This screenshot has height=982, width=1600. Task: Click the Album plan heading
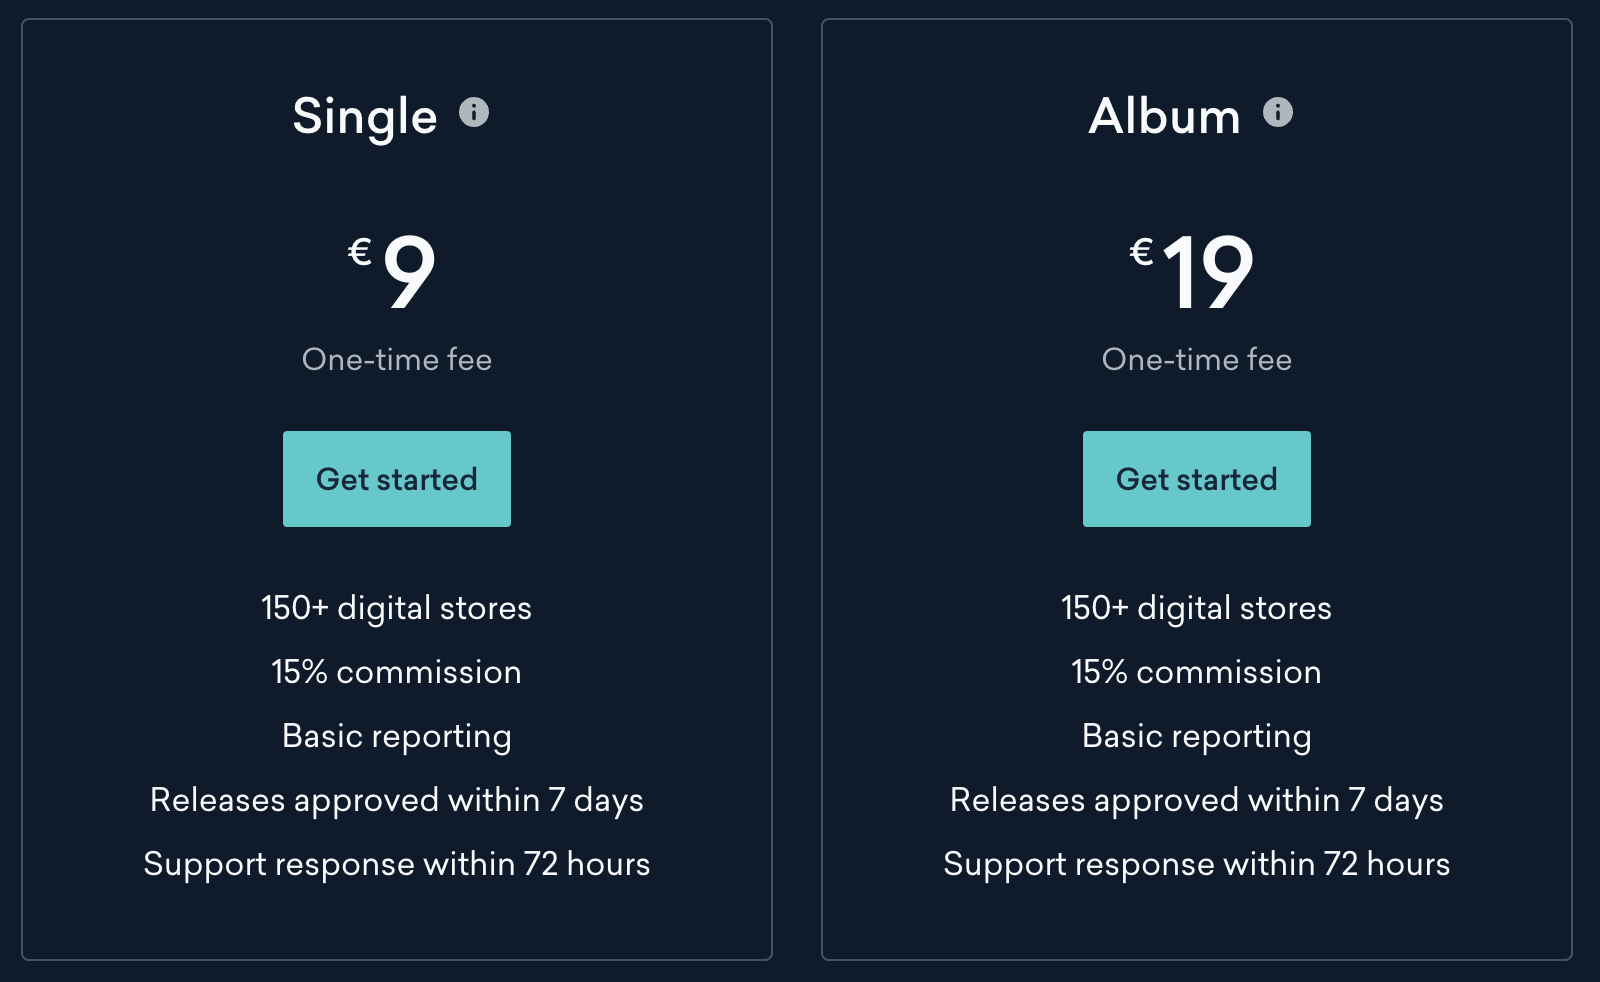pos(1165,116)
